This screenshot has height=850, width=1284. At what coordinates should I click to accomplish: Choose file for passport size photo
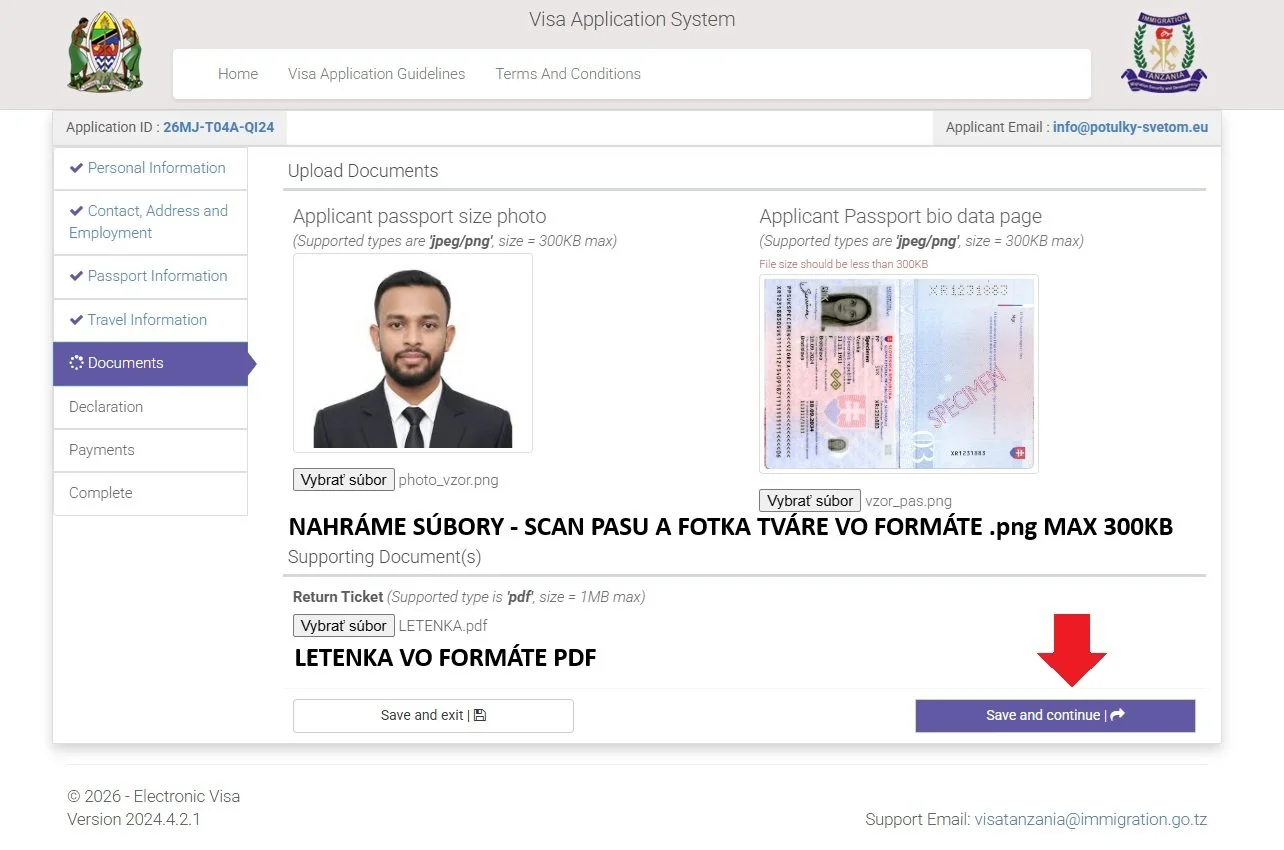[x=344, y=480]
